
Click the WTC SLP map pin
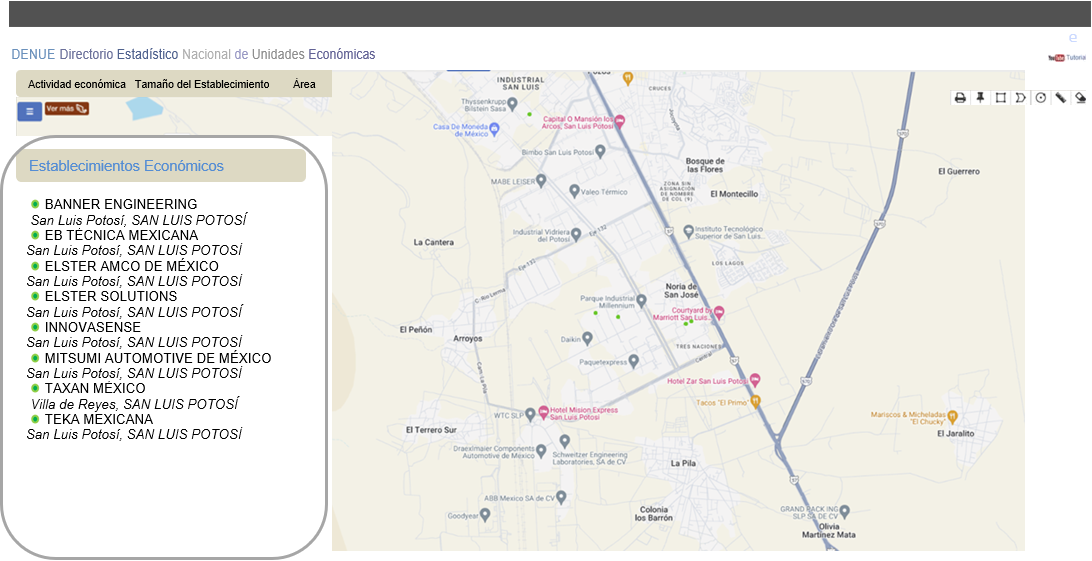pyautogui.click(x=530, y=414)
